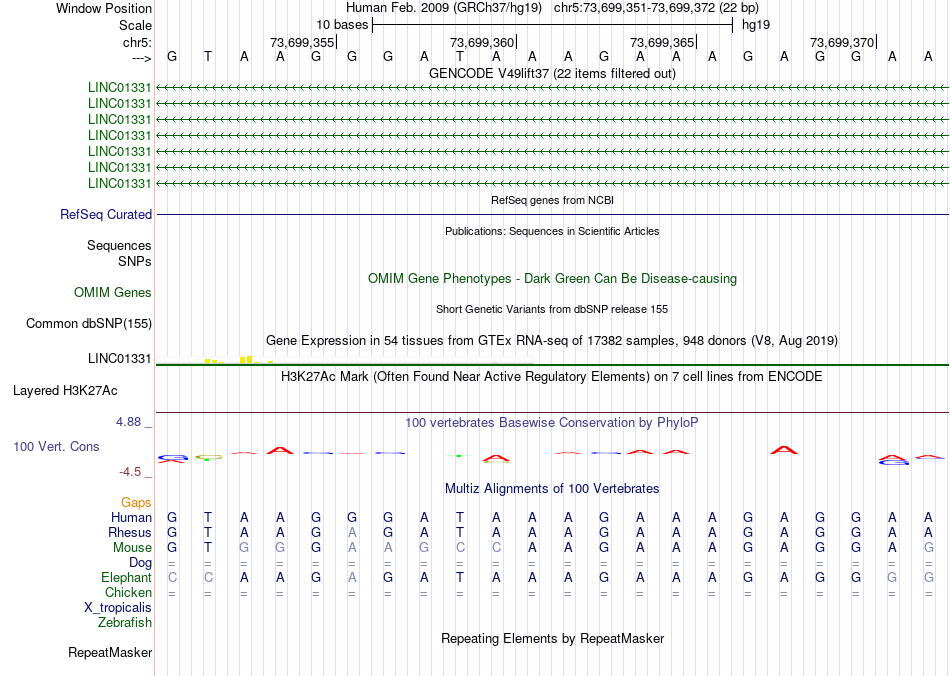The image size is (950, 676).
Task: Open the 'RefSeq genes from NCBI' track title
Action: pyautogui.click(x=552, y=200)
